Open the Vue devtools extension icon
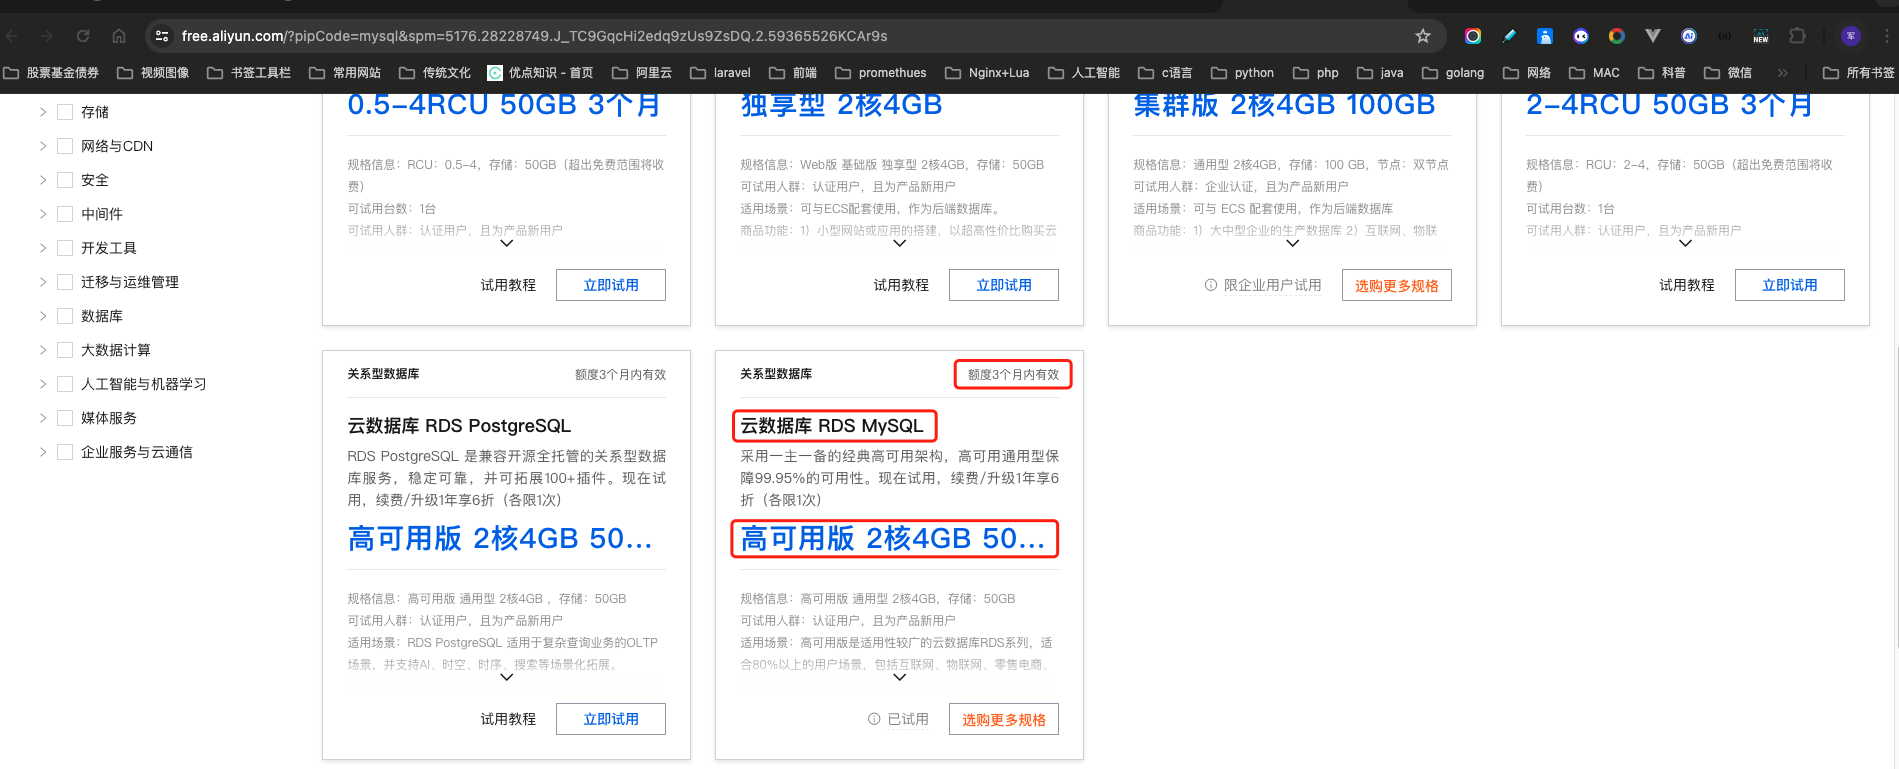Image resolution: width=1899 pixels, height=769 pixels. click(1653, 36)
